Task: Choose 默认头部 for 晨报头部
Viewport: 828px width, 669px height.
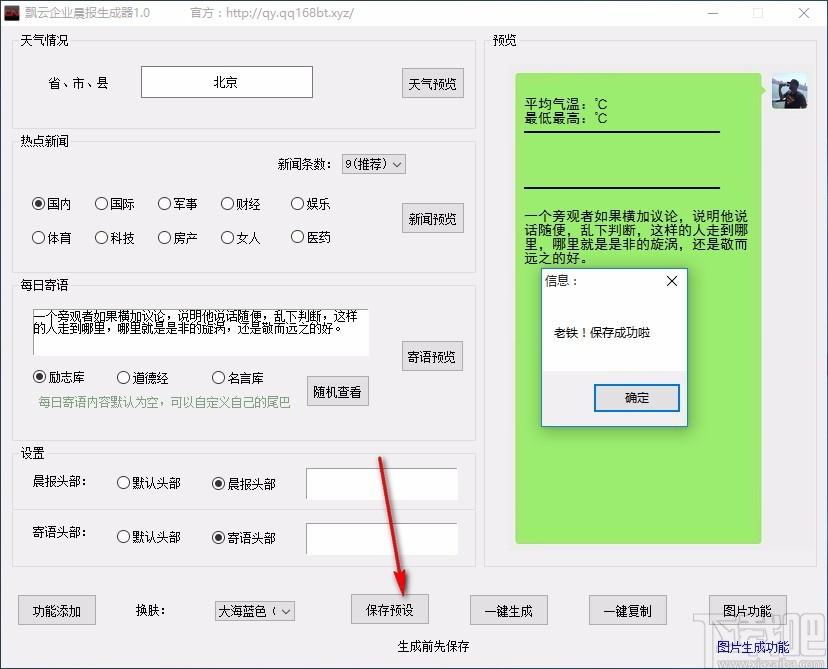Action: 149,483
